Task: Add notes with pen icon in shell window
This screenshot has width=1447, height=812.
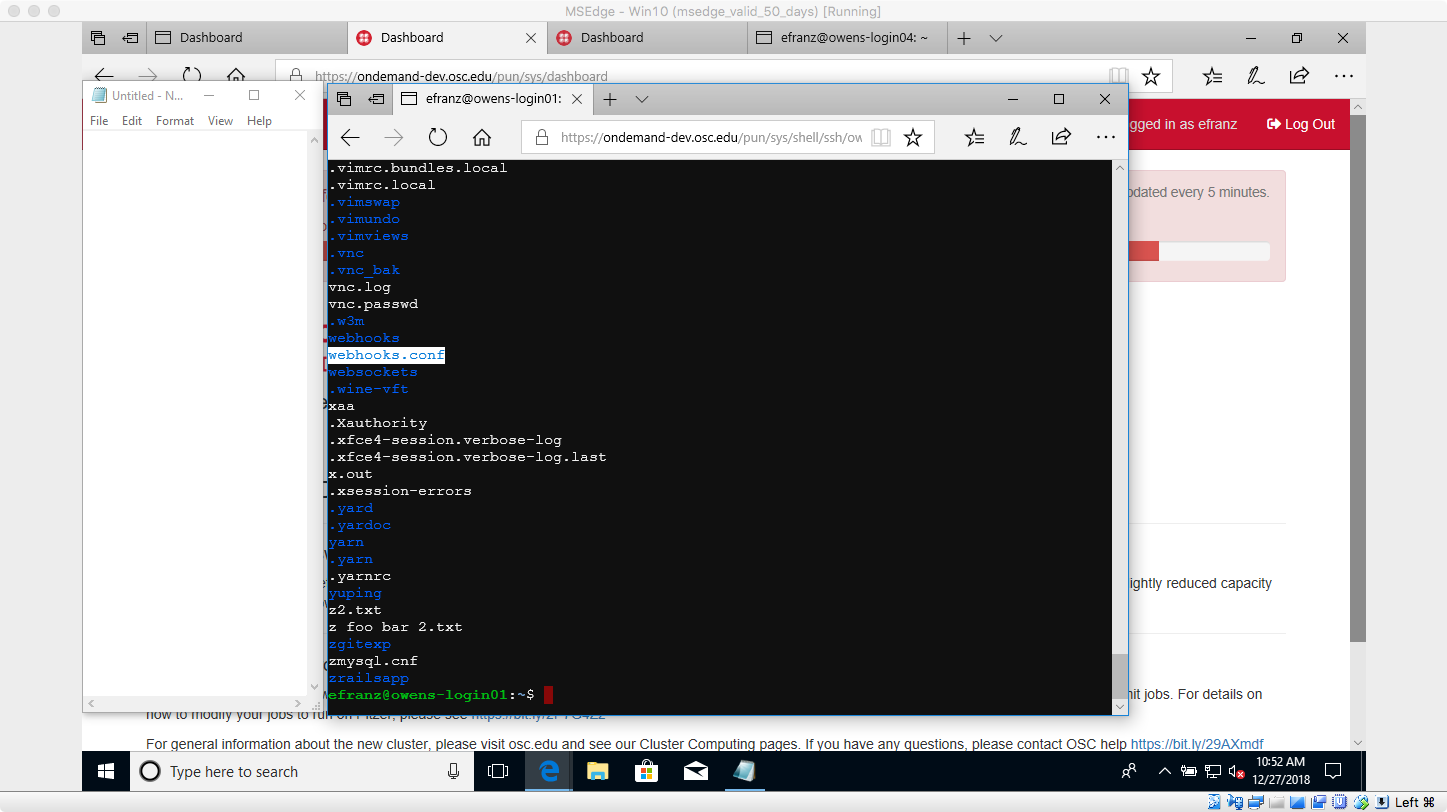Action: [1018, 137]
